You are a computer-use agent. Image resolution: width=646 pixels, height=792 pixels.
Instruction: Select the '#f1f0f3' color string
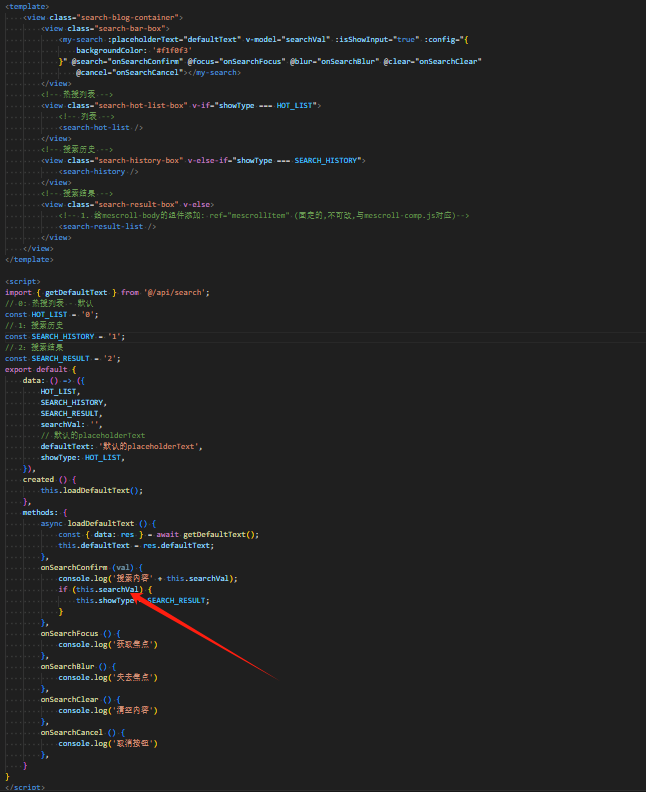(x=173, y=51)
